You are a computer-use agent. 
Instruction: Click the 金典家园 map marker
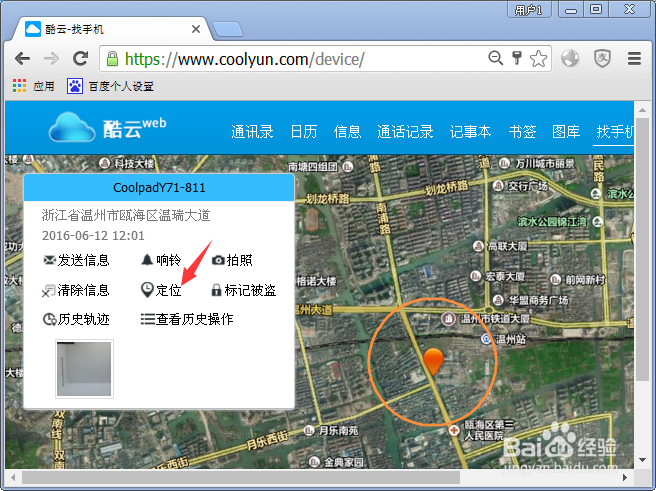pyautogui.click(x=314, y=461)
